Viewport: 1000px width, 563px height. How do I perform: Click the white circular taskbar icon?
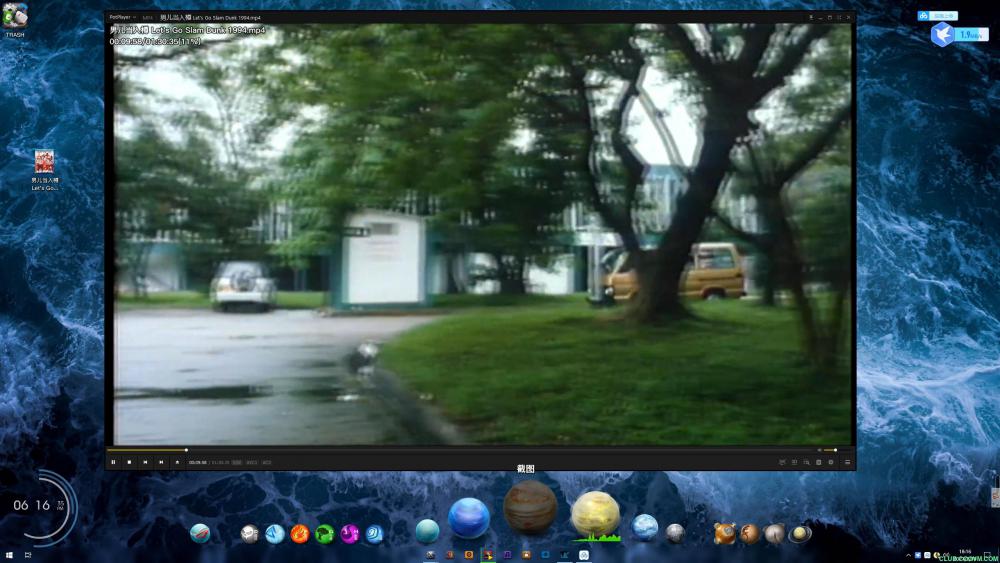pos(584,555)
